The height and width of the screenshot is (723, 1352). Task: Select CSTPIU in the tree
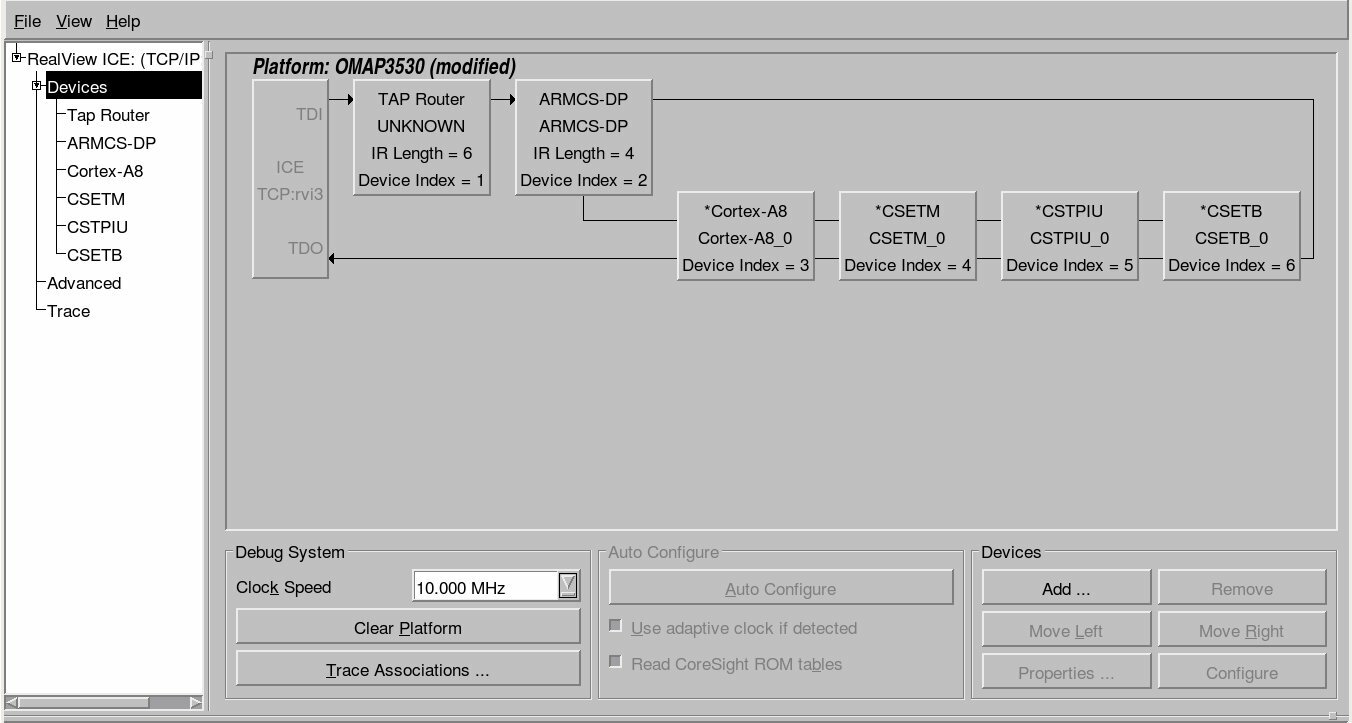[98, 227]
